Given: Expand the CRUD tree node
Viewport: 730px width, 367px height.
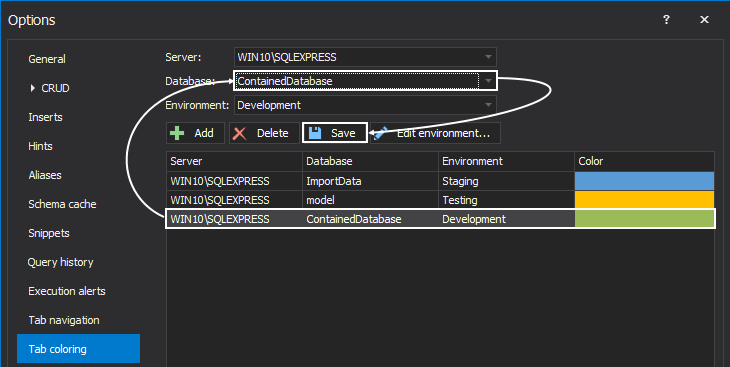Looking at the screenshot, I should (x=32, y=88).
